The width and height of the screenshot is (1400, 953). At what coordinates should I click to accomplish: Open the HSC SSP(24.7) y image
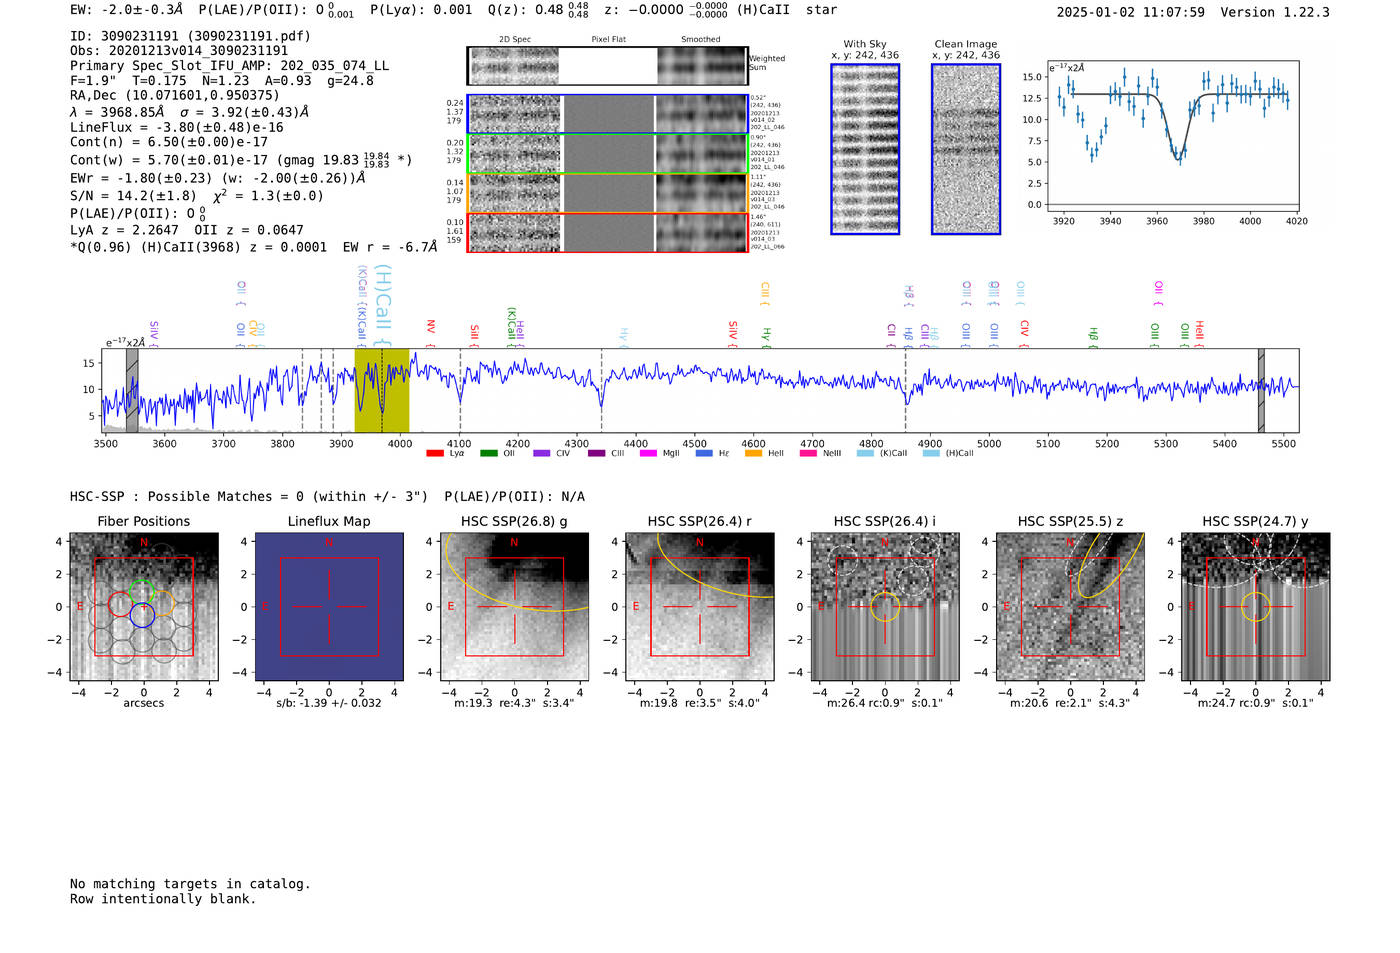pos(1256,607)
